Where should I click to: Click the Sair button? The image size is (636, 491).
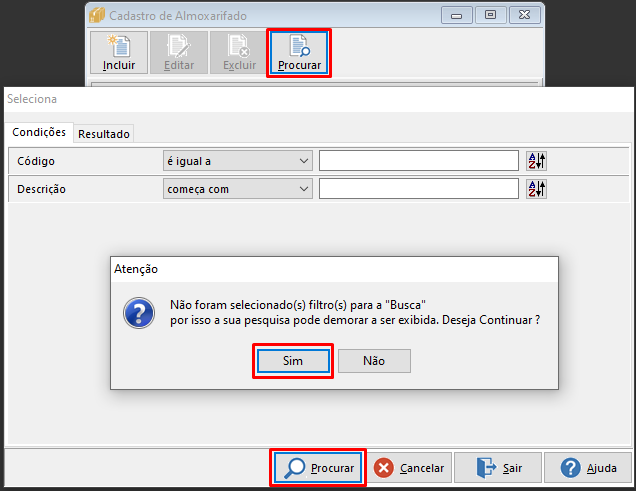tap(498, 468)
